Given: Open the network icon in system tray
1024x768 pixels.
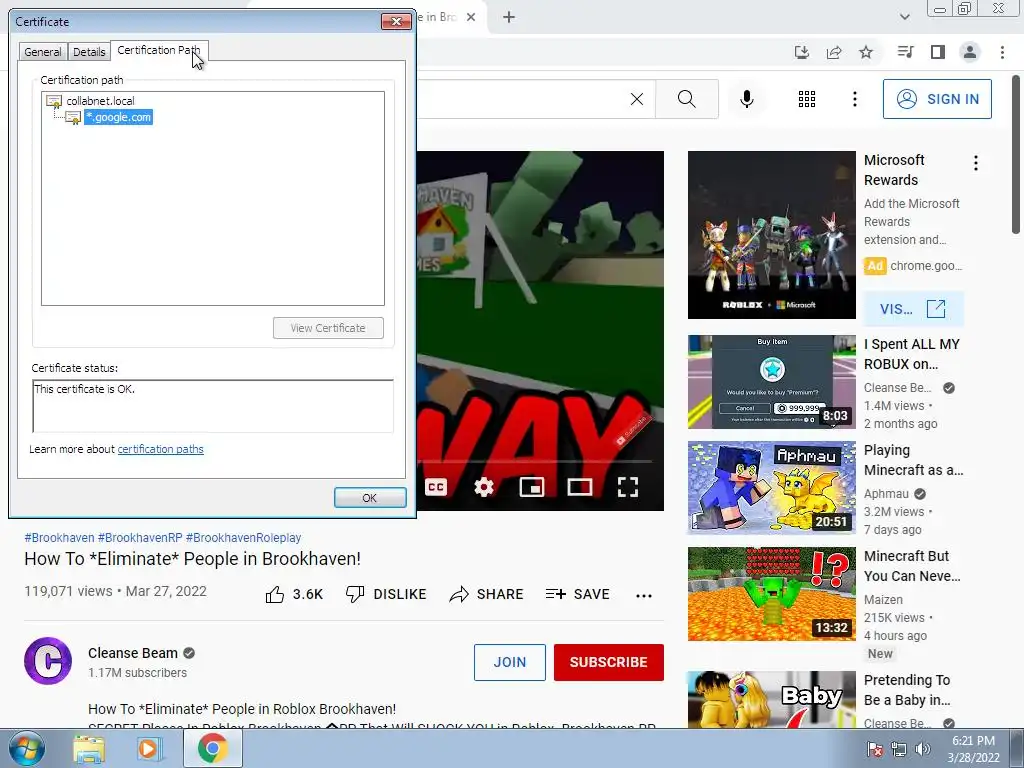Looking at the screenshot, I should [899, 750].
